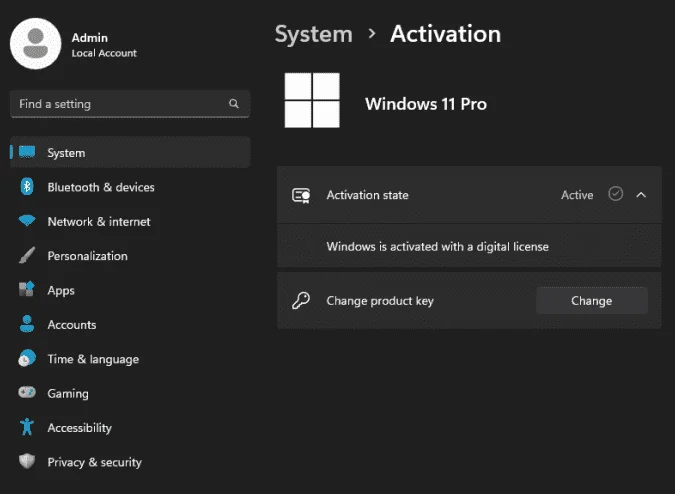Click the Apps icon in sidebar
The image size is (675, 494).
(x=27, y=289)
